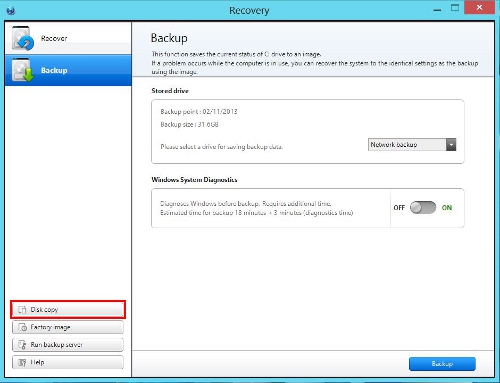Open the Disk copy tool
The width and height of the screenshot is (500, 383).
coord(68,309)
